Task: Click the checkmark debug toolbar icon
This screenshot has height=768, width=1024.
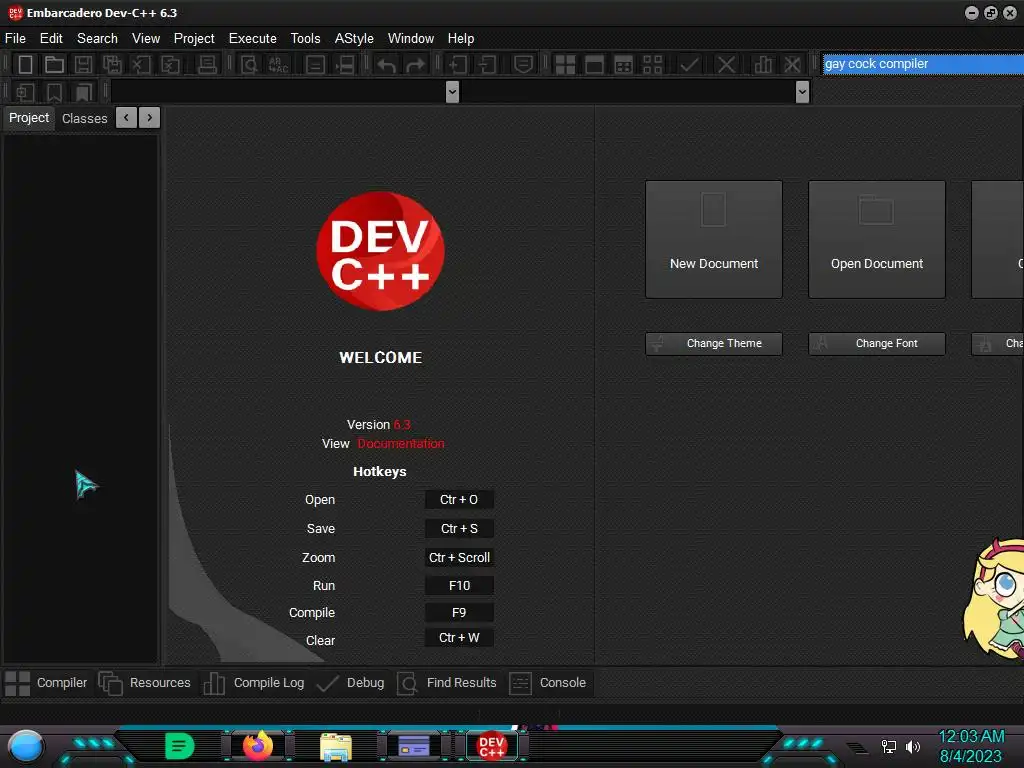Action: pos(689,64)
